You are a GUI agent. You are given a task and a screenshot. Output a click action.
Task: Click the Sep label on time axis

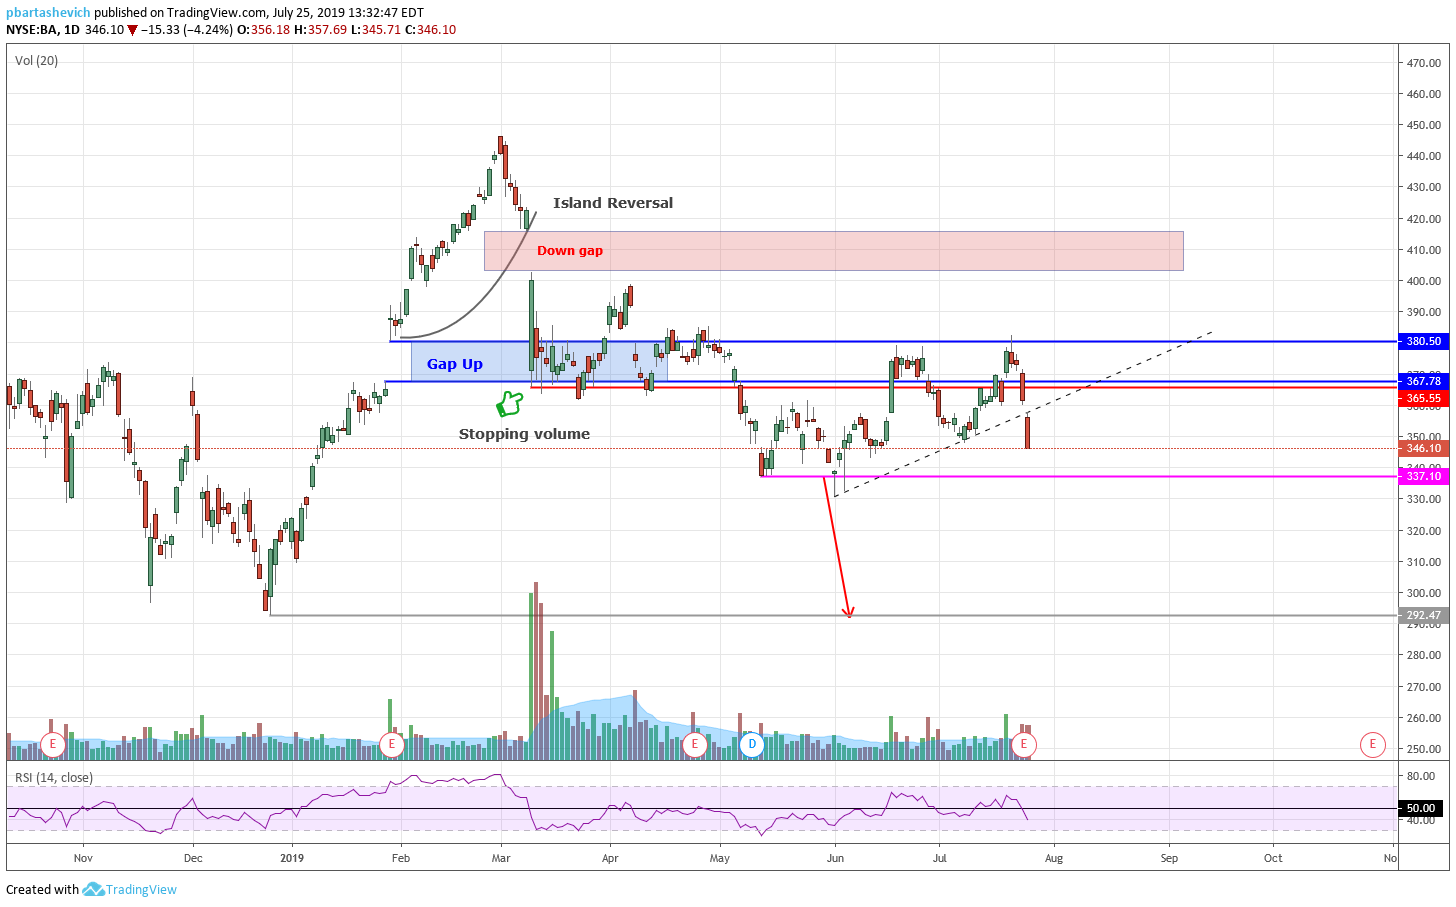1169,858
